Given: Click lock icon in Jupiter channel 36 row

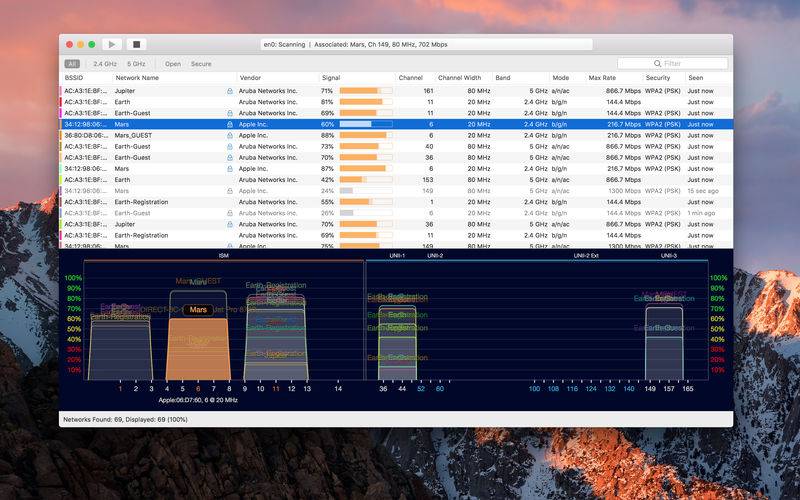Looking at the screenshot, I should (230, 224).
